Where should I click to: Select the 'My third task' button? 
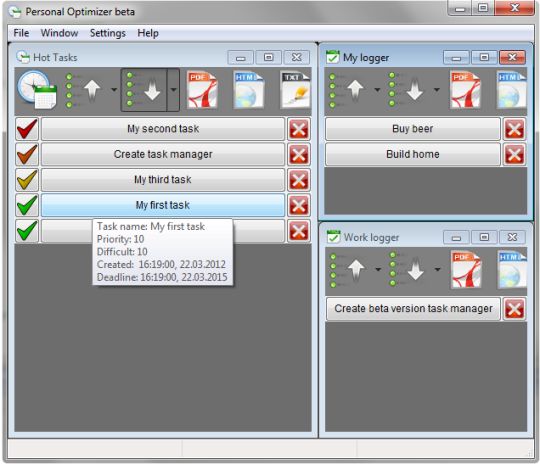click(163, 180)
